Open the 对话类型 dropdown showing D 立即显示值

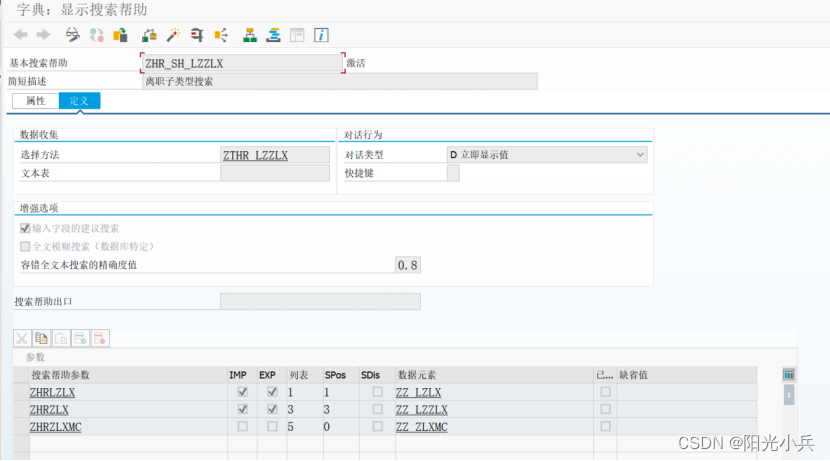547,155
